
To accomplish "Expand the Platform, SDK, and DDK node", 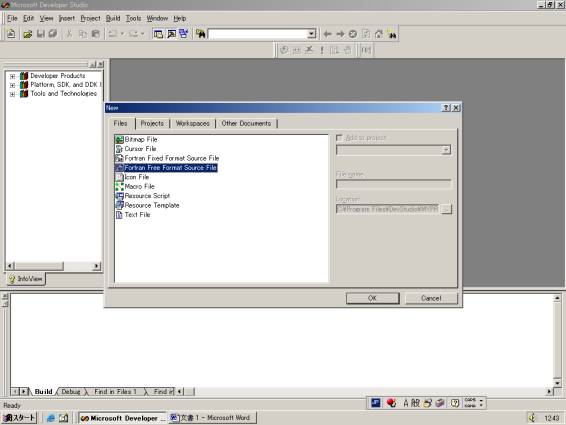I will [x=13, y=85].
